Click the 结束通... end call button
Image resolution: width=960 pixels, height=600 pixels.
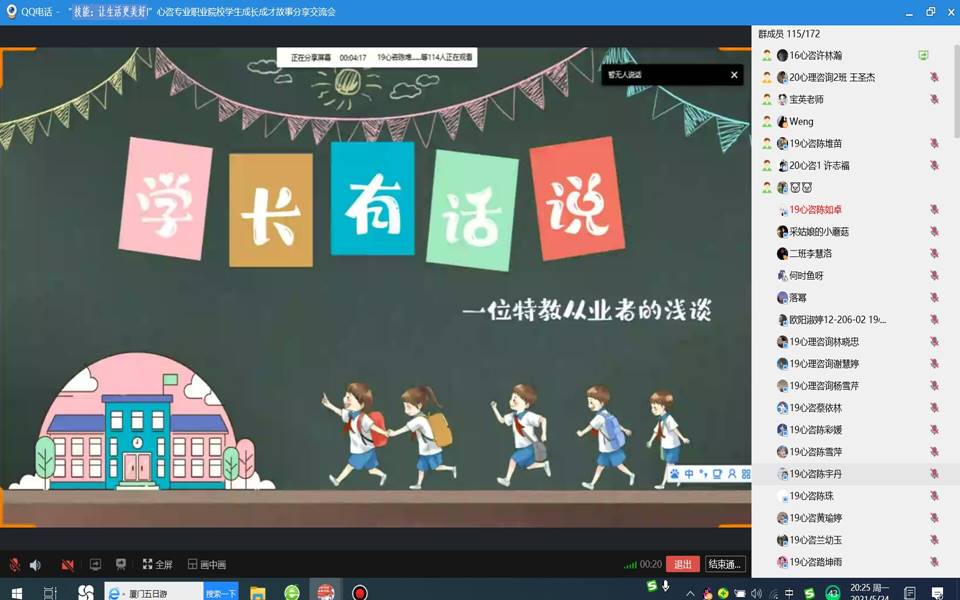tap(725, 564)
